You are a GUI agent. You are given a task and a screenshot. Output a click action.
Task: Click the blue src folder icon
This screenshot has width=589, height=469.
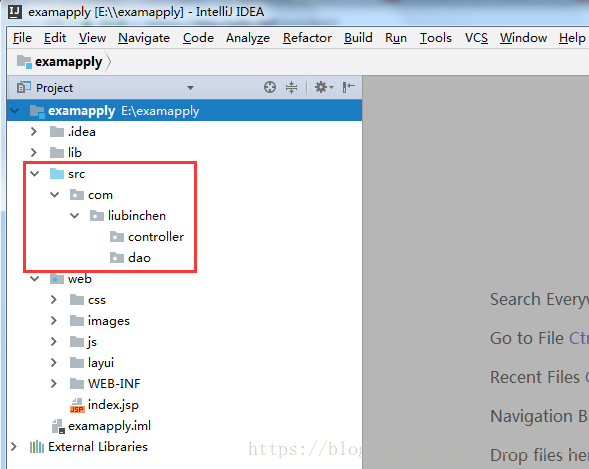pyautogui.click(x=57, y=173)
